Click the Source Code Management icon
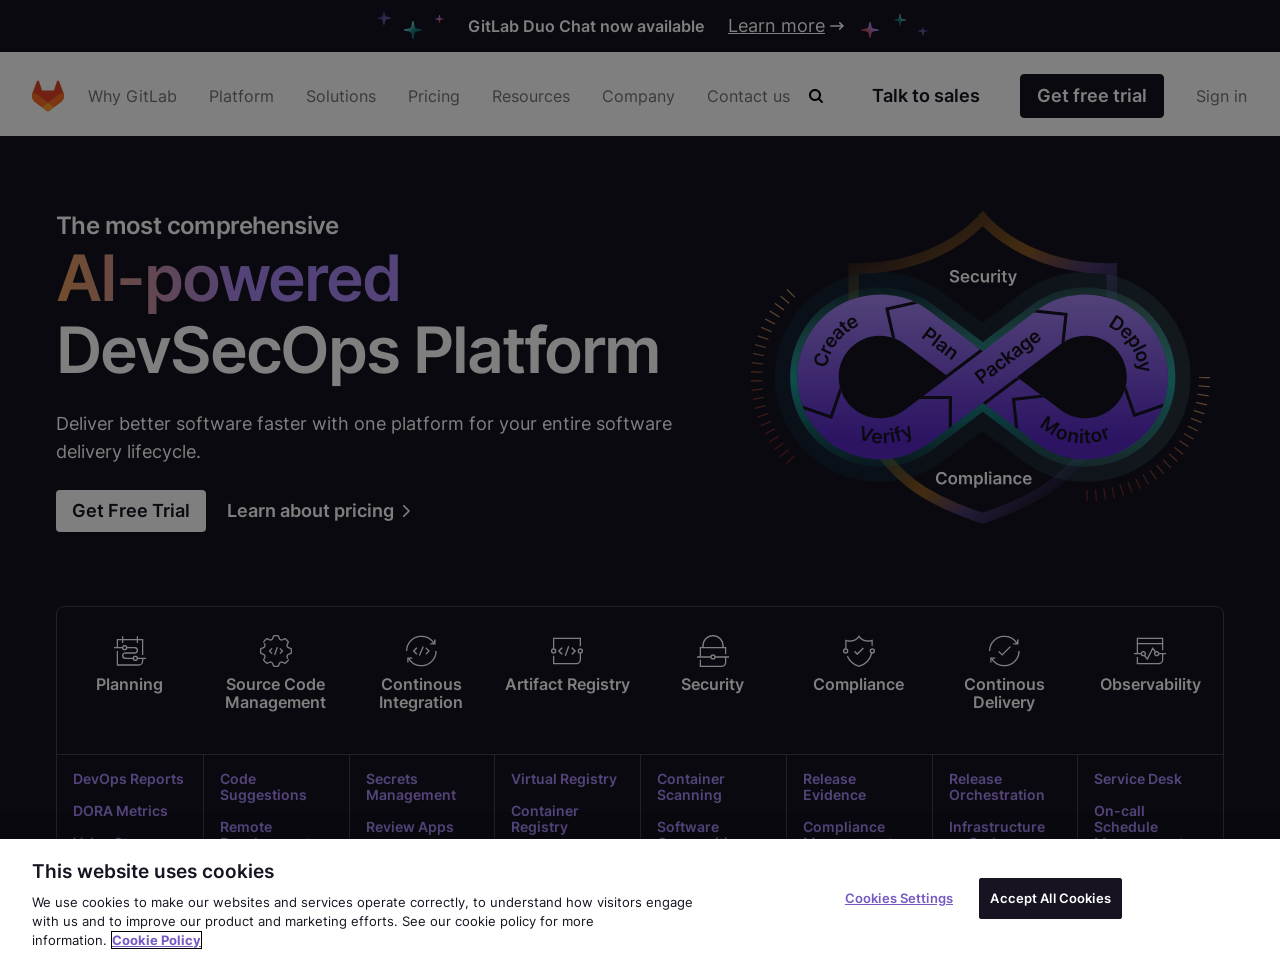 click(276, 651)
